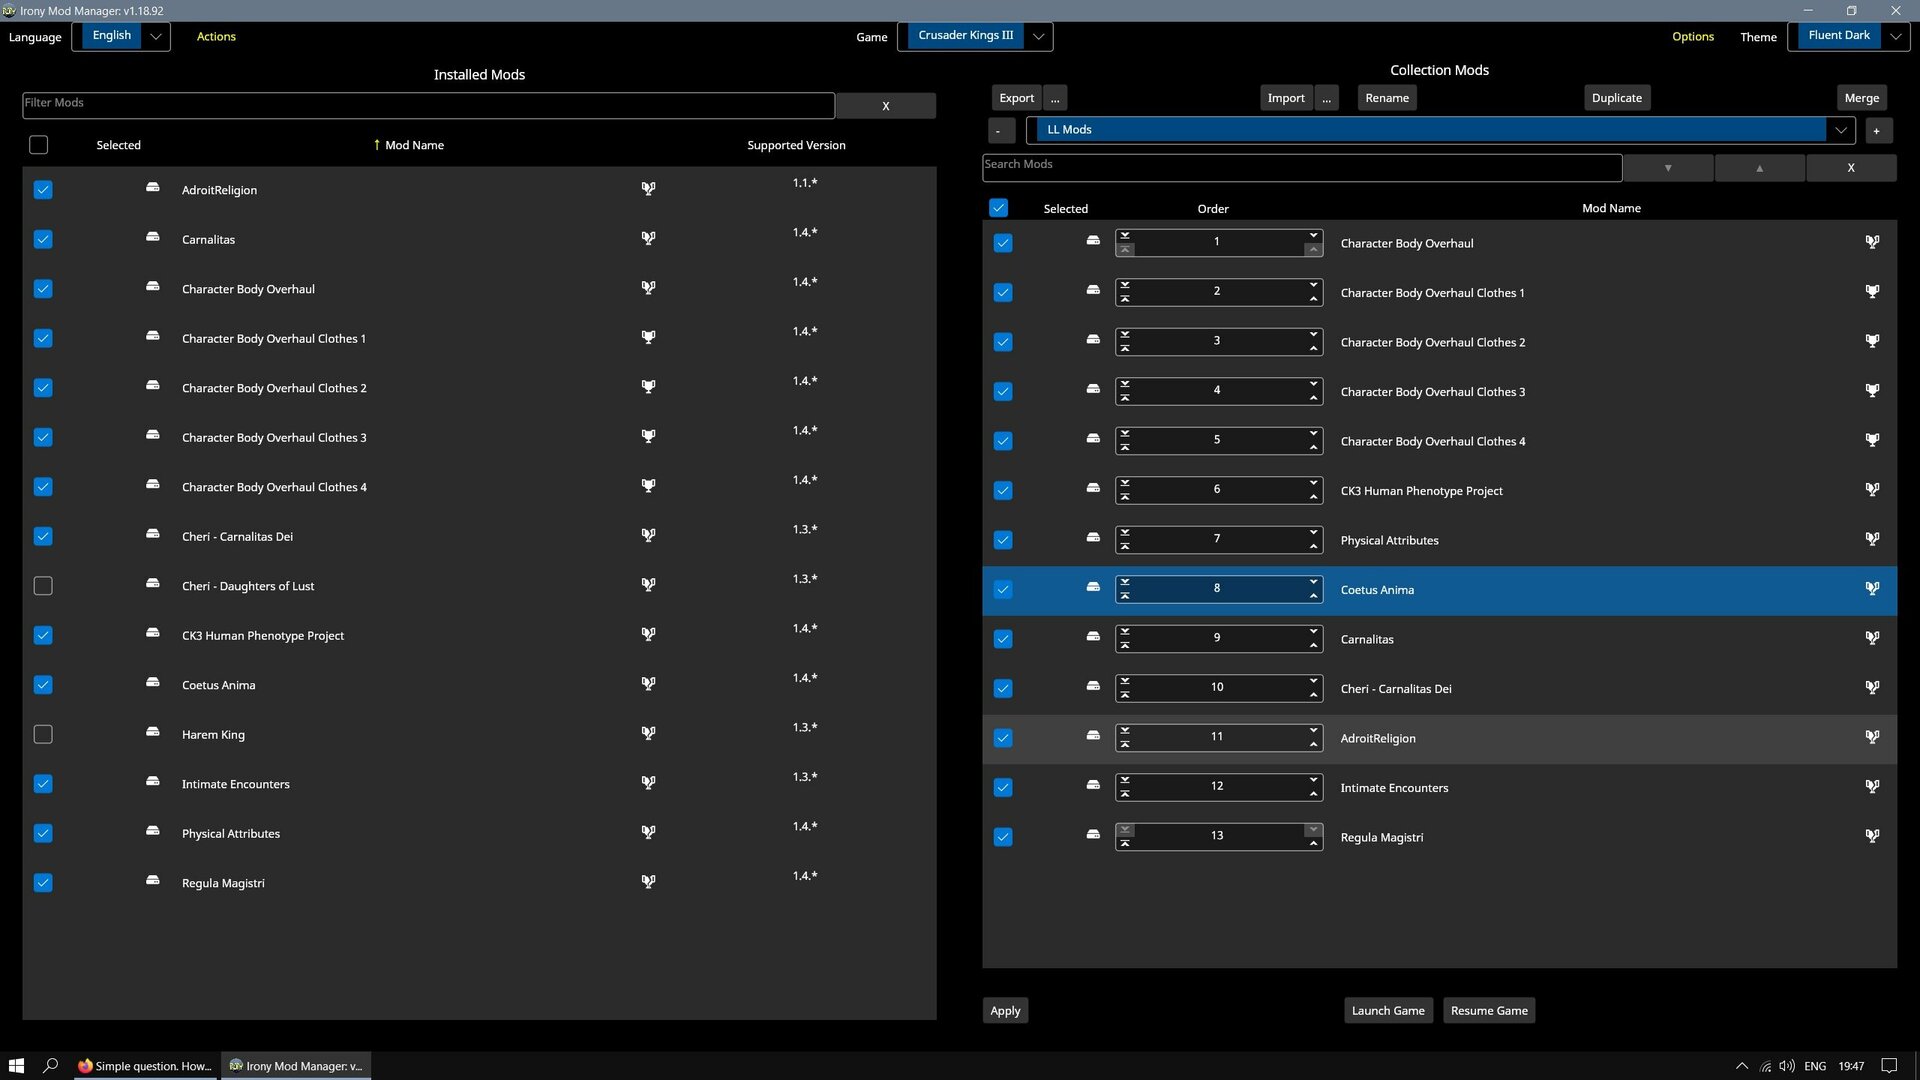Click the drive icon beside installed Coetus Anima
The image size is (1920, 1080).
coord(152,682)
